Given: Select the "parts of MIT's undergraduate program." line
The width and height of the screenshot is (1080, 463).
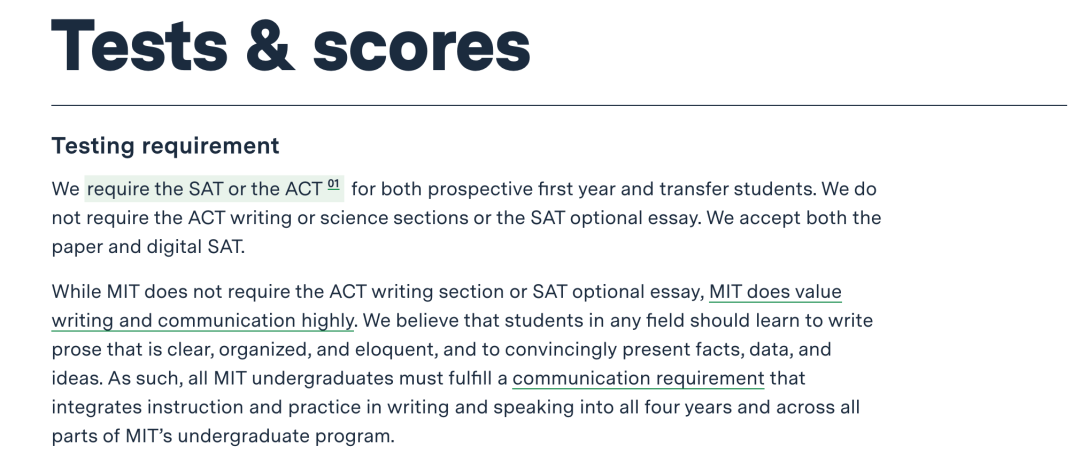Looking at the screenshot, I should coord(223,436).
